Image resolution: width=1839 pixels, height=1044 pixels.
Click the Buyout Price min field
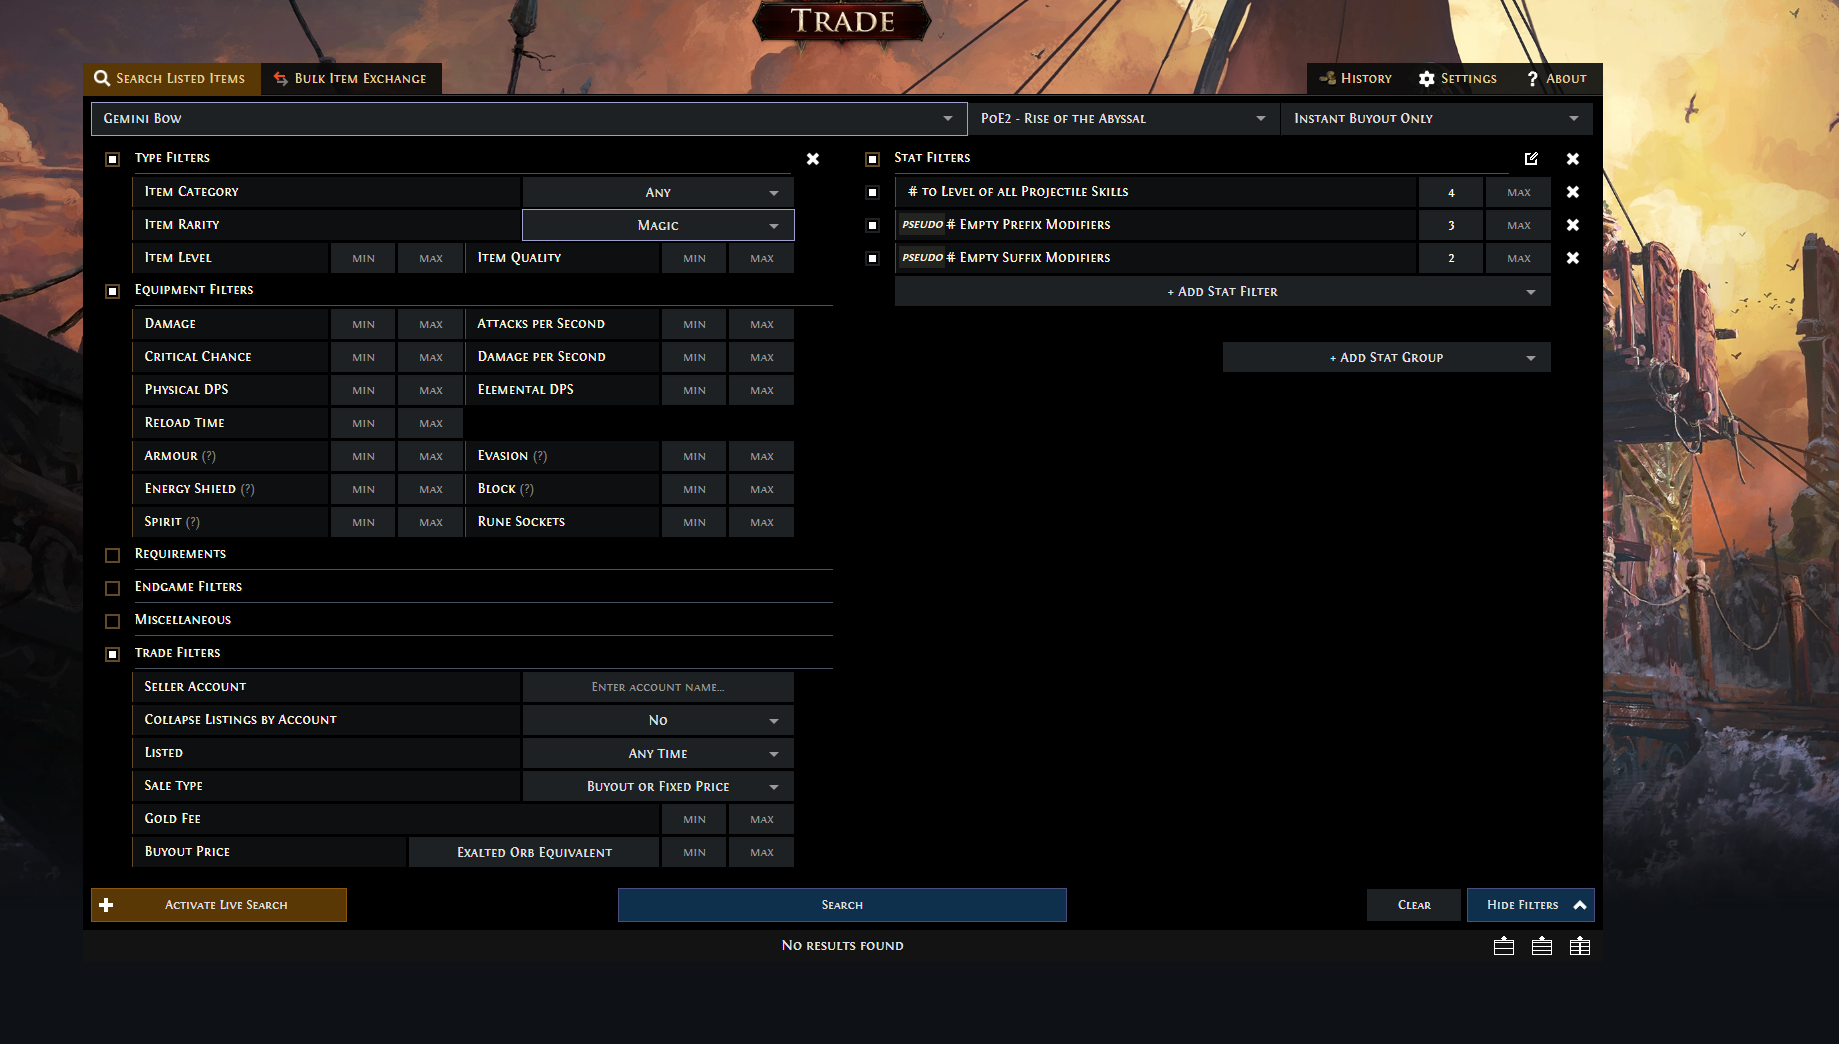(694, 852)
